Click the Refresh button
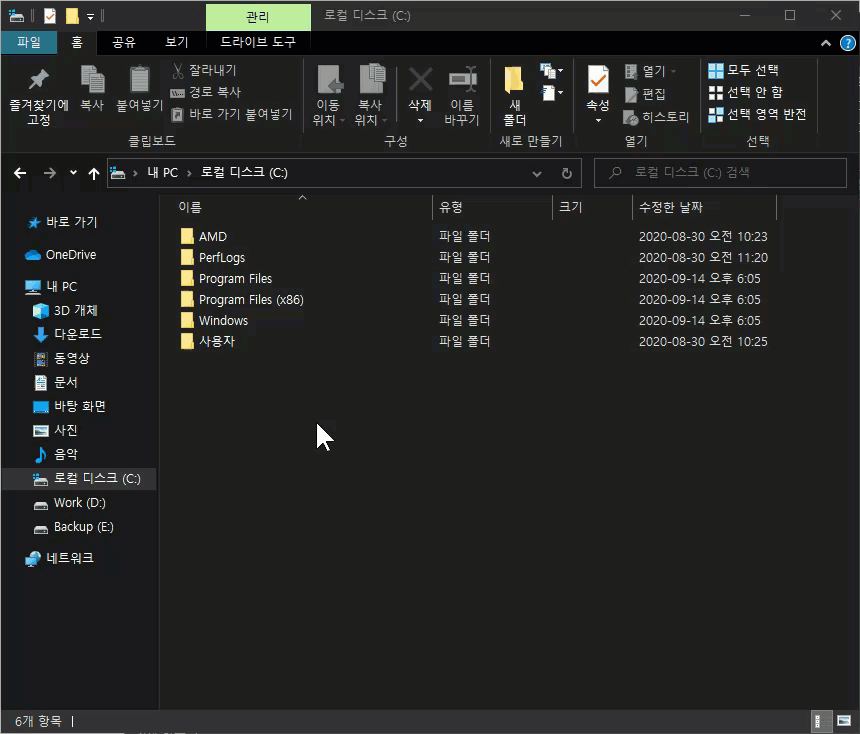Image resolution: width=860 pixels, height=734 pixels. click(567, 174)
